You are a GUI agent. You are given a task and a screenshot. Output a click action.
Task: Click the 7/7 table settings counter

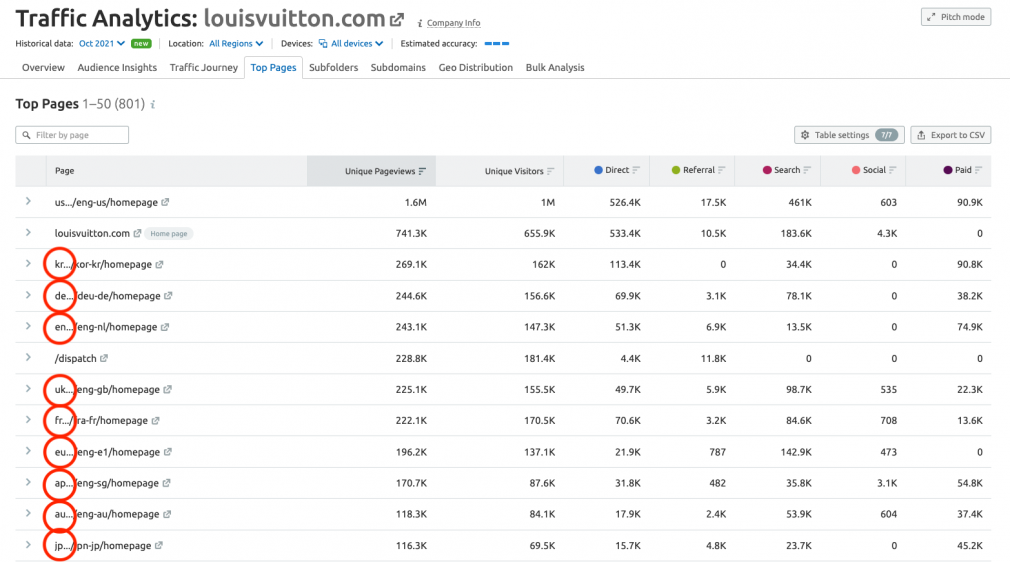point(886,135)
